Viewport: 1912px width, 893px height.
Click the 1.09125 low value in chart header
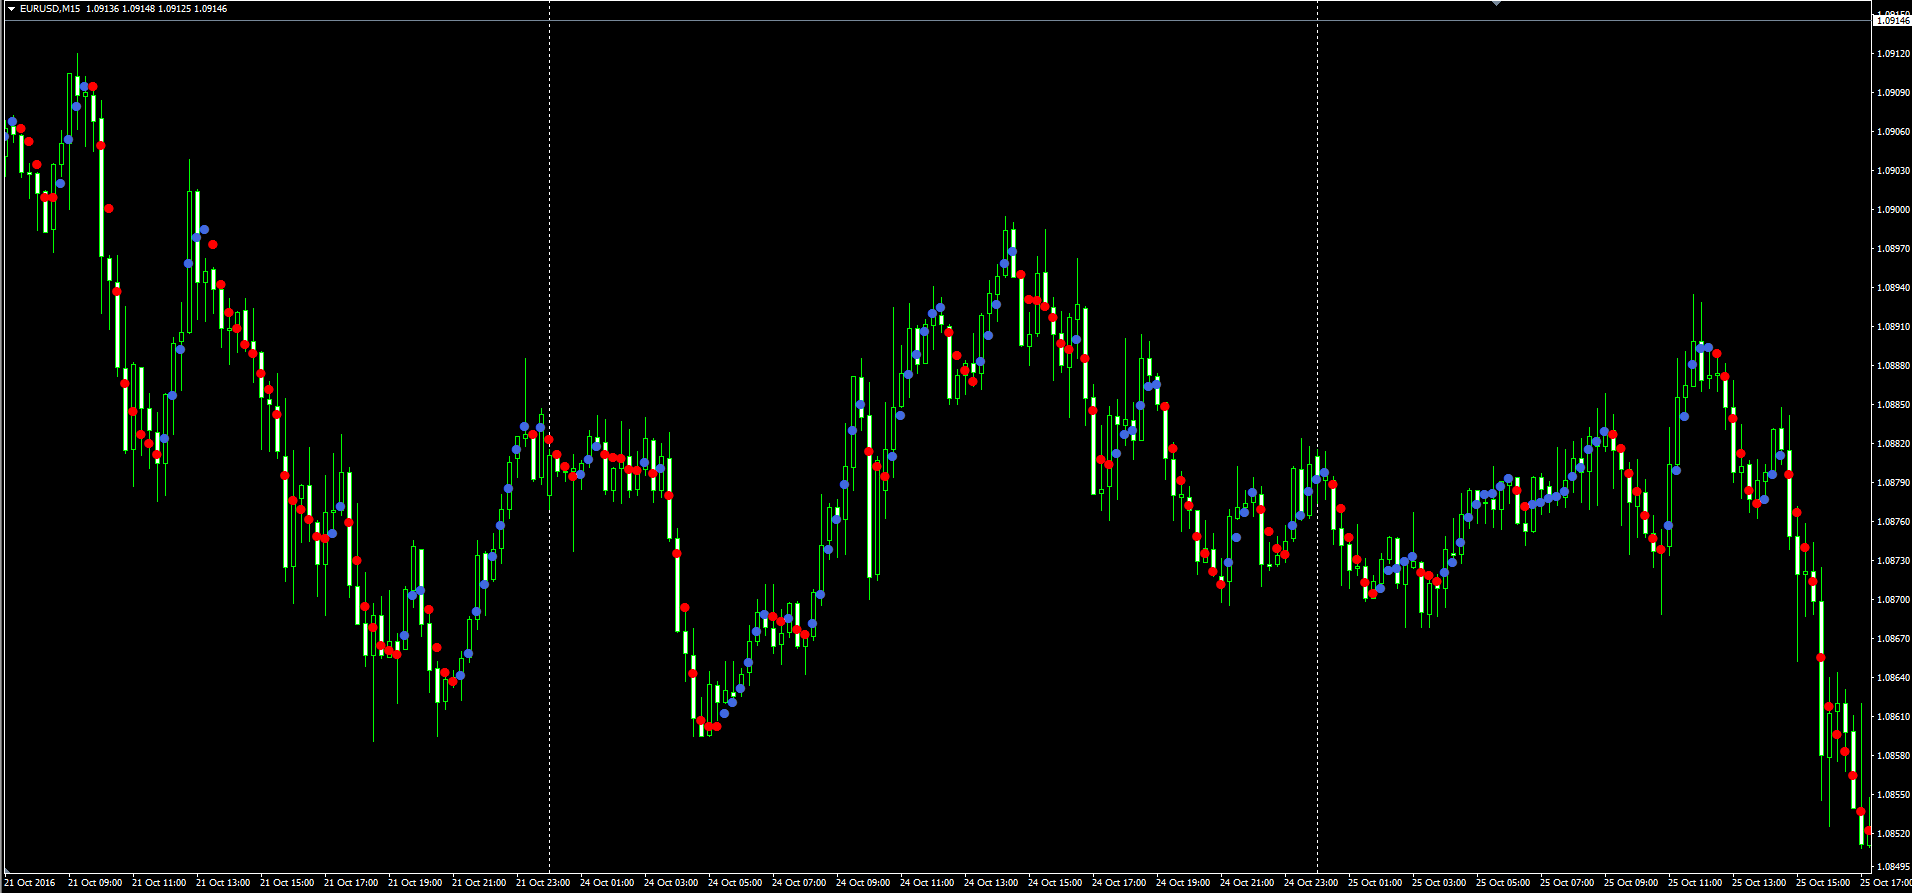174,9
